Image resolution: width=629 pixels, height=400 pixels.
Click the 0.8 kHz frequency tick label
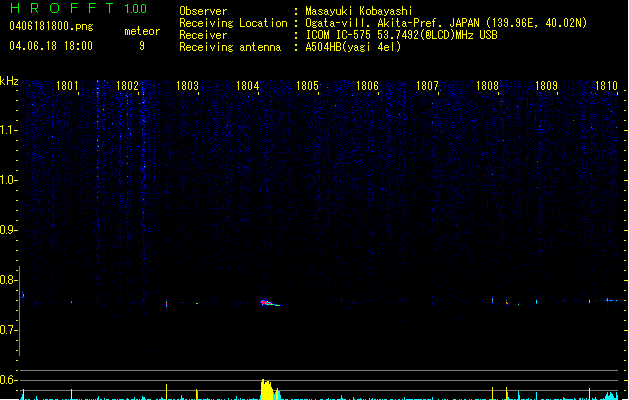[x=8, y=280]
